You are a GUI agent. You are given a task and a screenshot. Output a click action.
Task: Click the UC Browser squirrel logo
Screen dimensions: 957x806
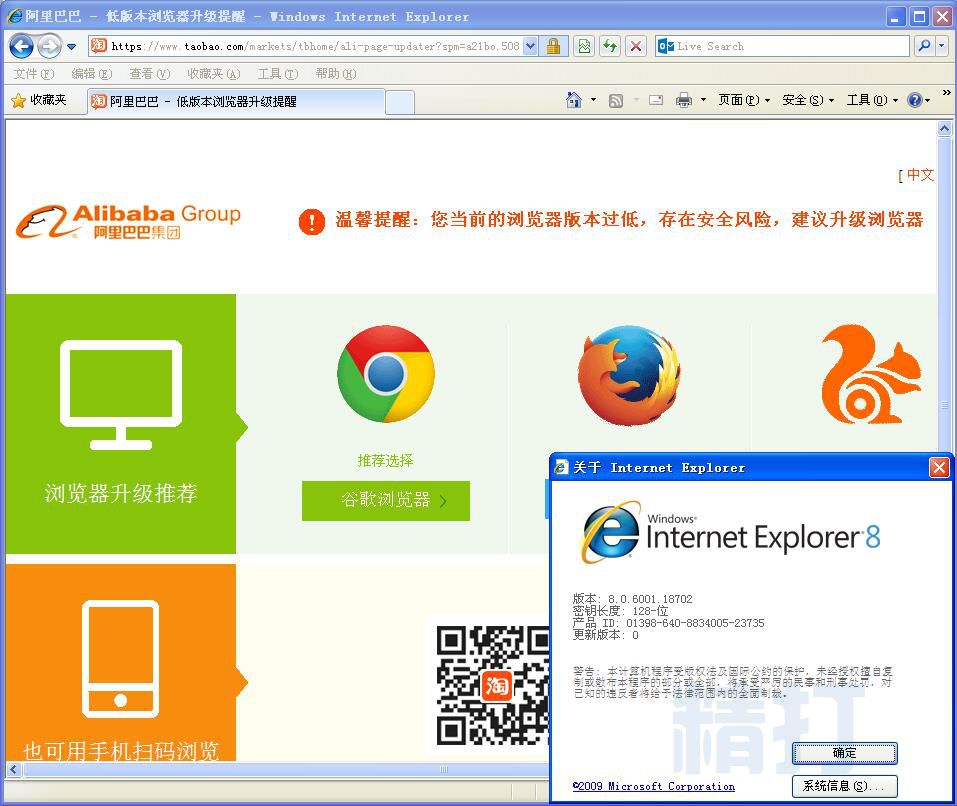tap(872, 374)
